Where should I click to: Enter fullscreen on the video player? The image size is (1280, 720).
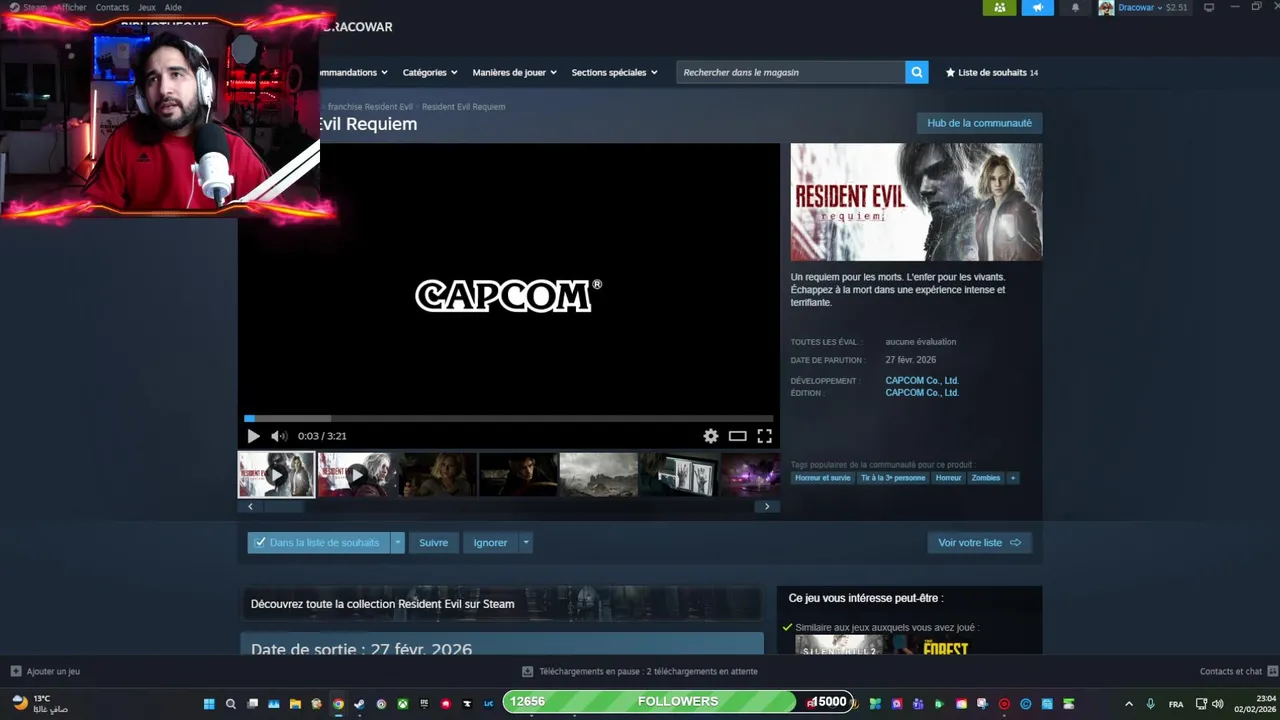[x=764, y=436]
